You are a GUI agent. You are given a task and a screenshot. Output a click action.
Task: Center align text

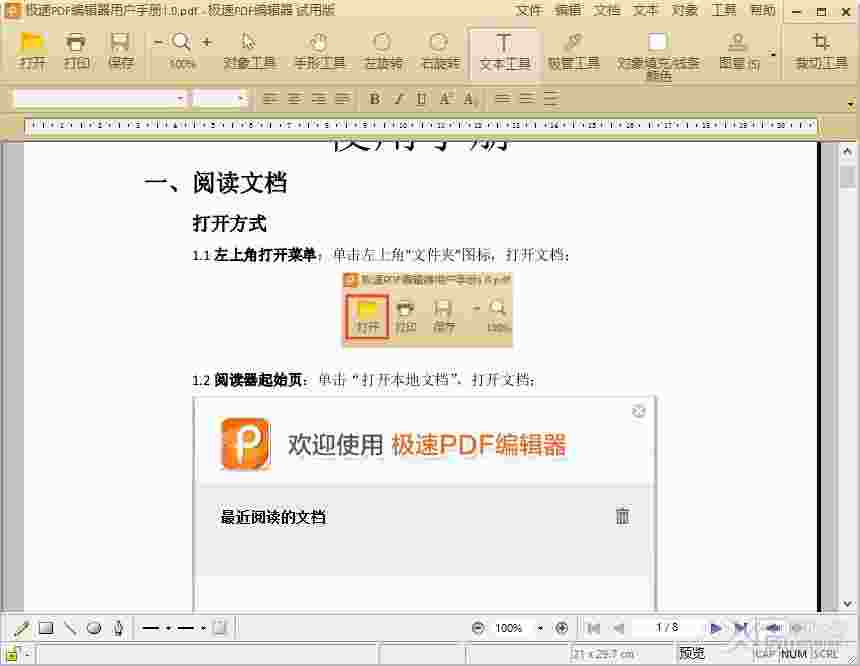[295, 99]
